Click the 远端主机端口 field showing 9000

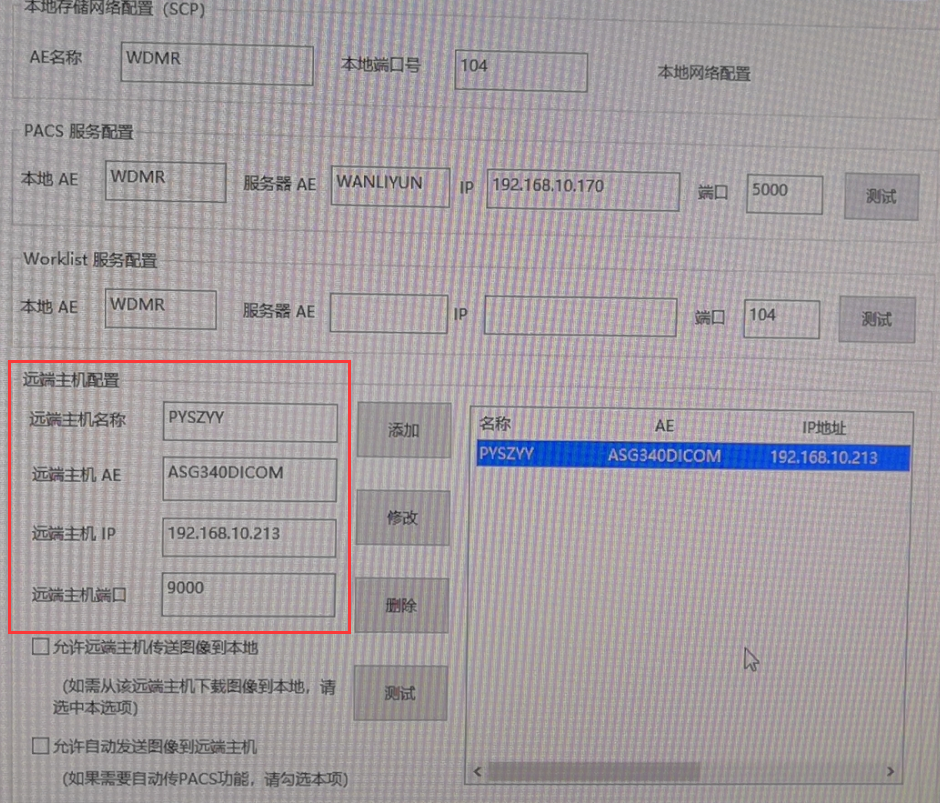[249, 595]
